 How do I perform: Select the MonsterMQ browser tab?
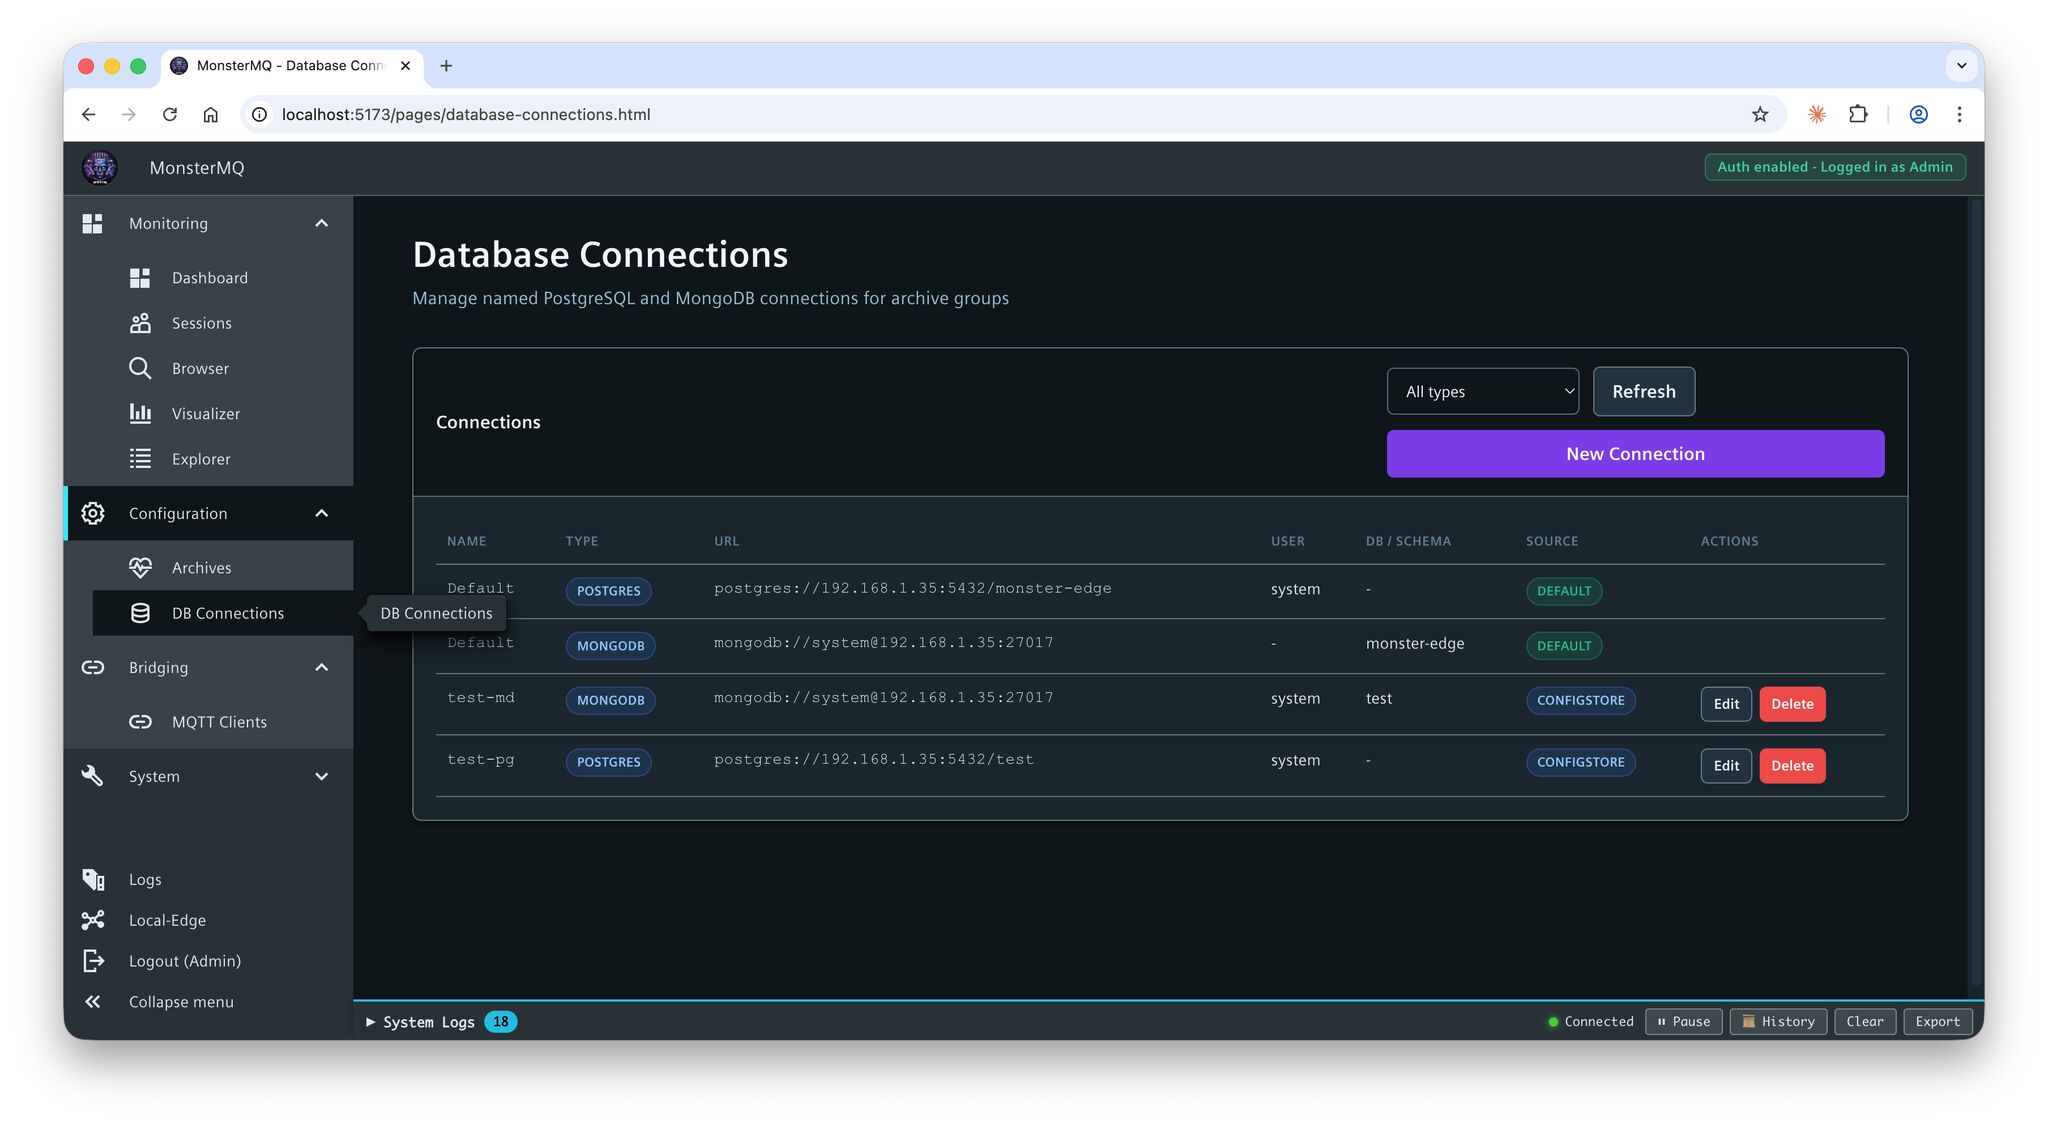click(x=289, y=66)
